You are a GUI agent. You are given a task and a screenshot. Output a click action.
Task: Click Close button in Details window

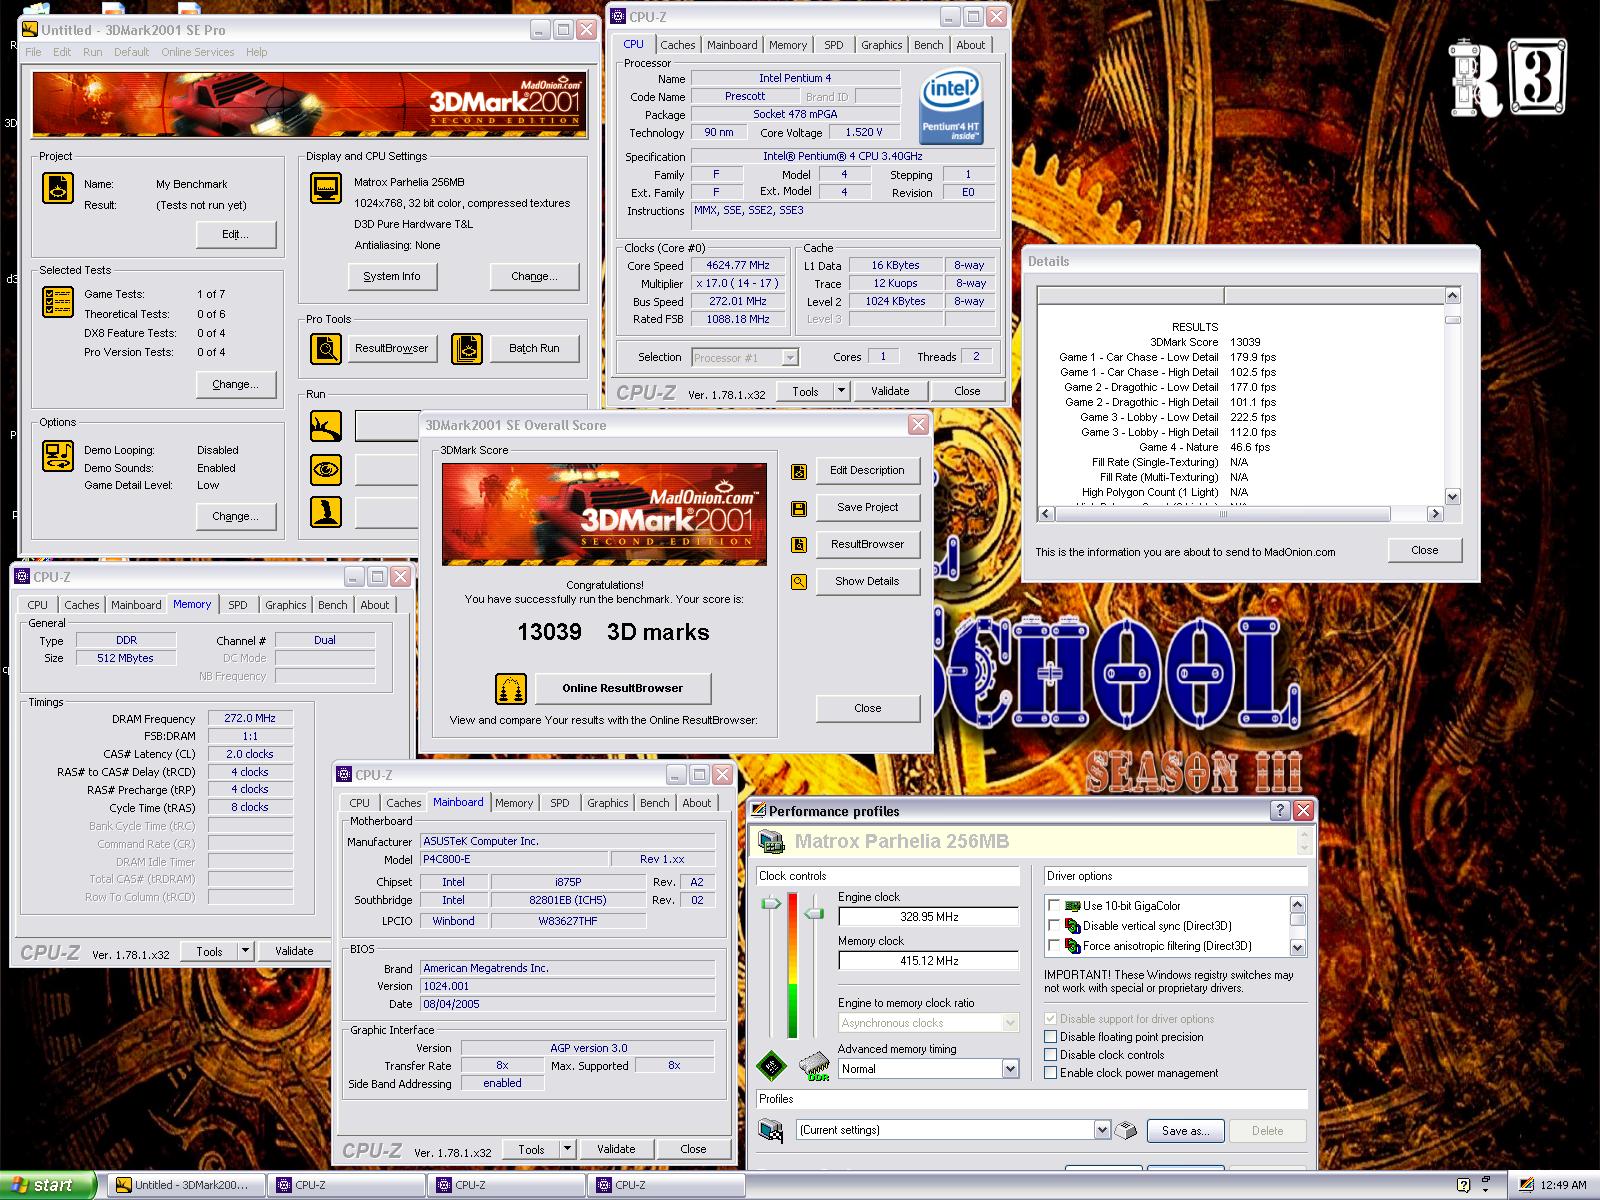pos(1425,550)
